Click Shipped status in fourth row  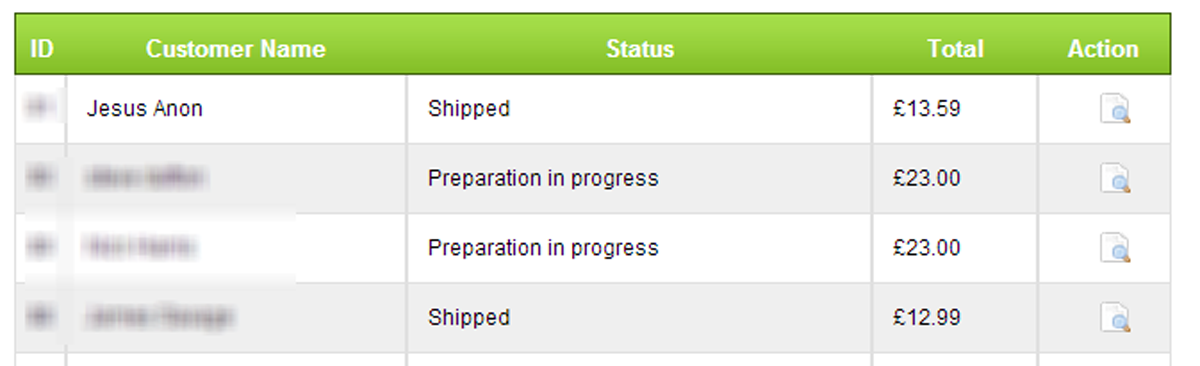(x=469, y=318)
